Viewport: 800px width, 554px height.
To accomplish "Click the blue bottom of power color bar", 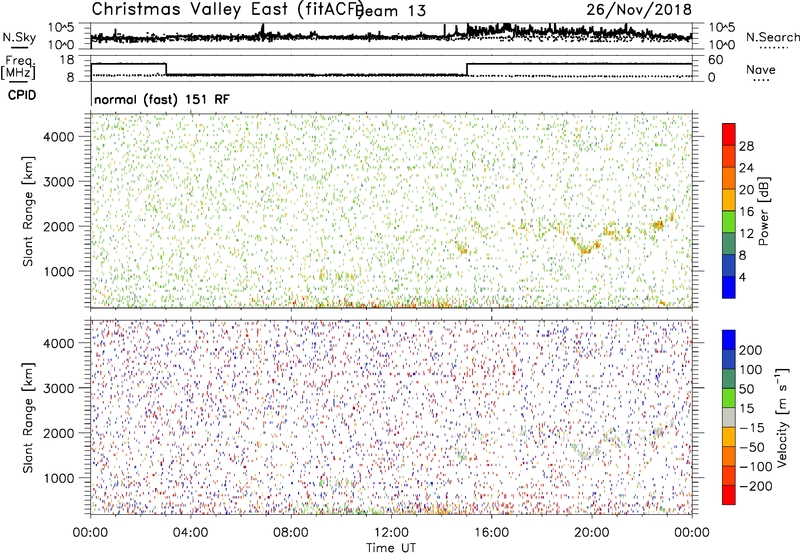I will [x=729, y=287].
